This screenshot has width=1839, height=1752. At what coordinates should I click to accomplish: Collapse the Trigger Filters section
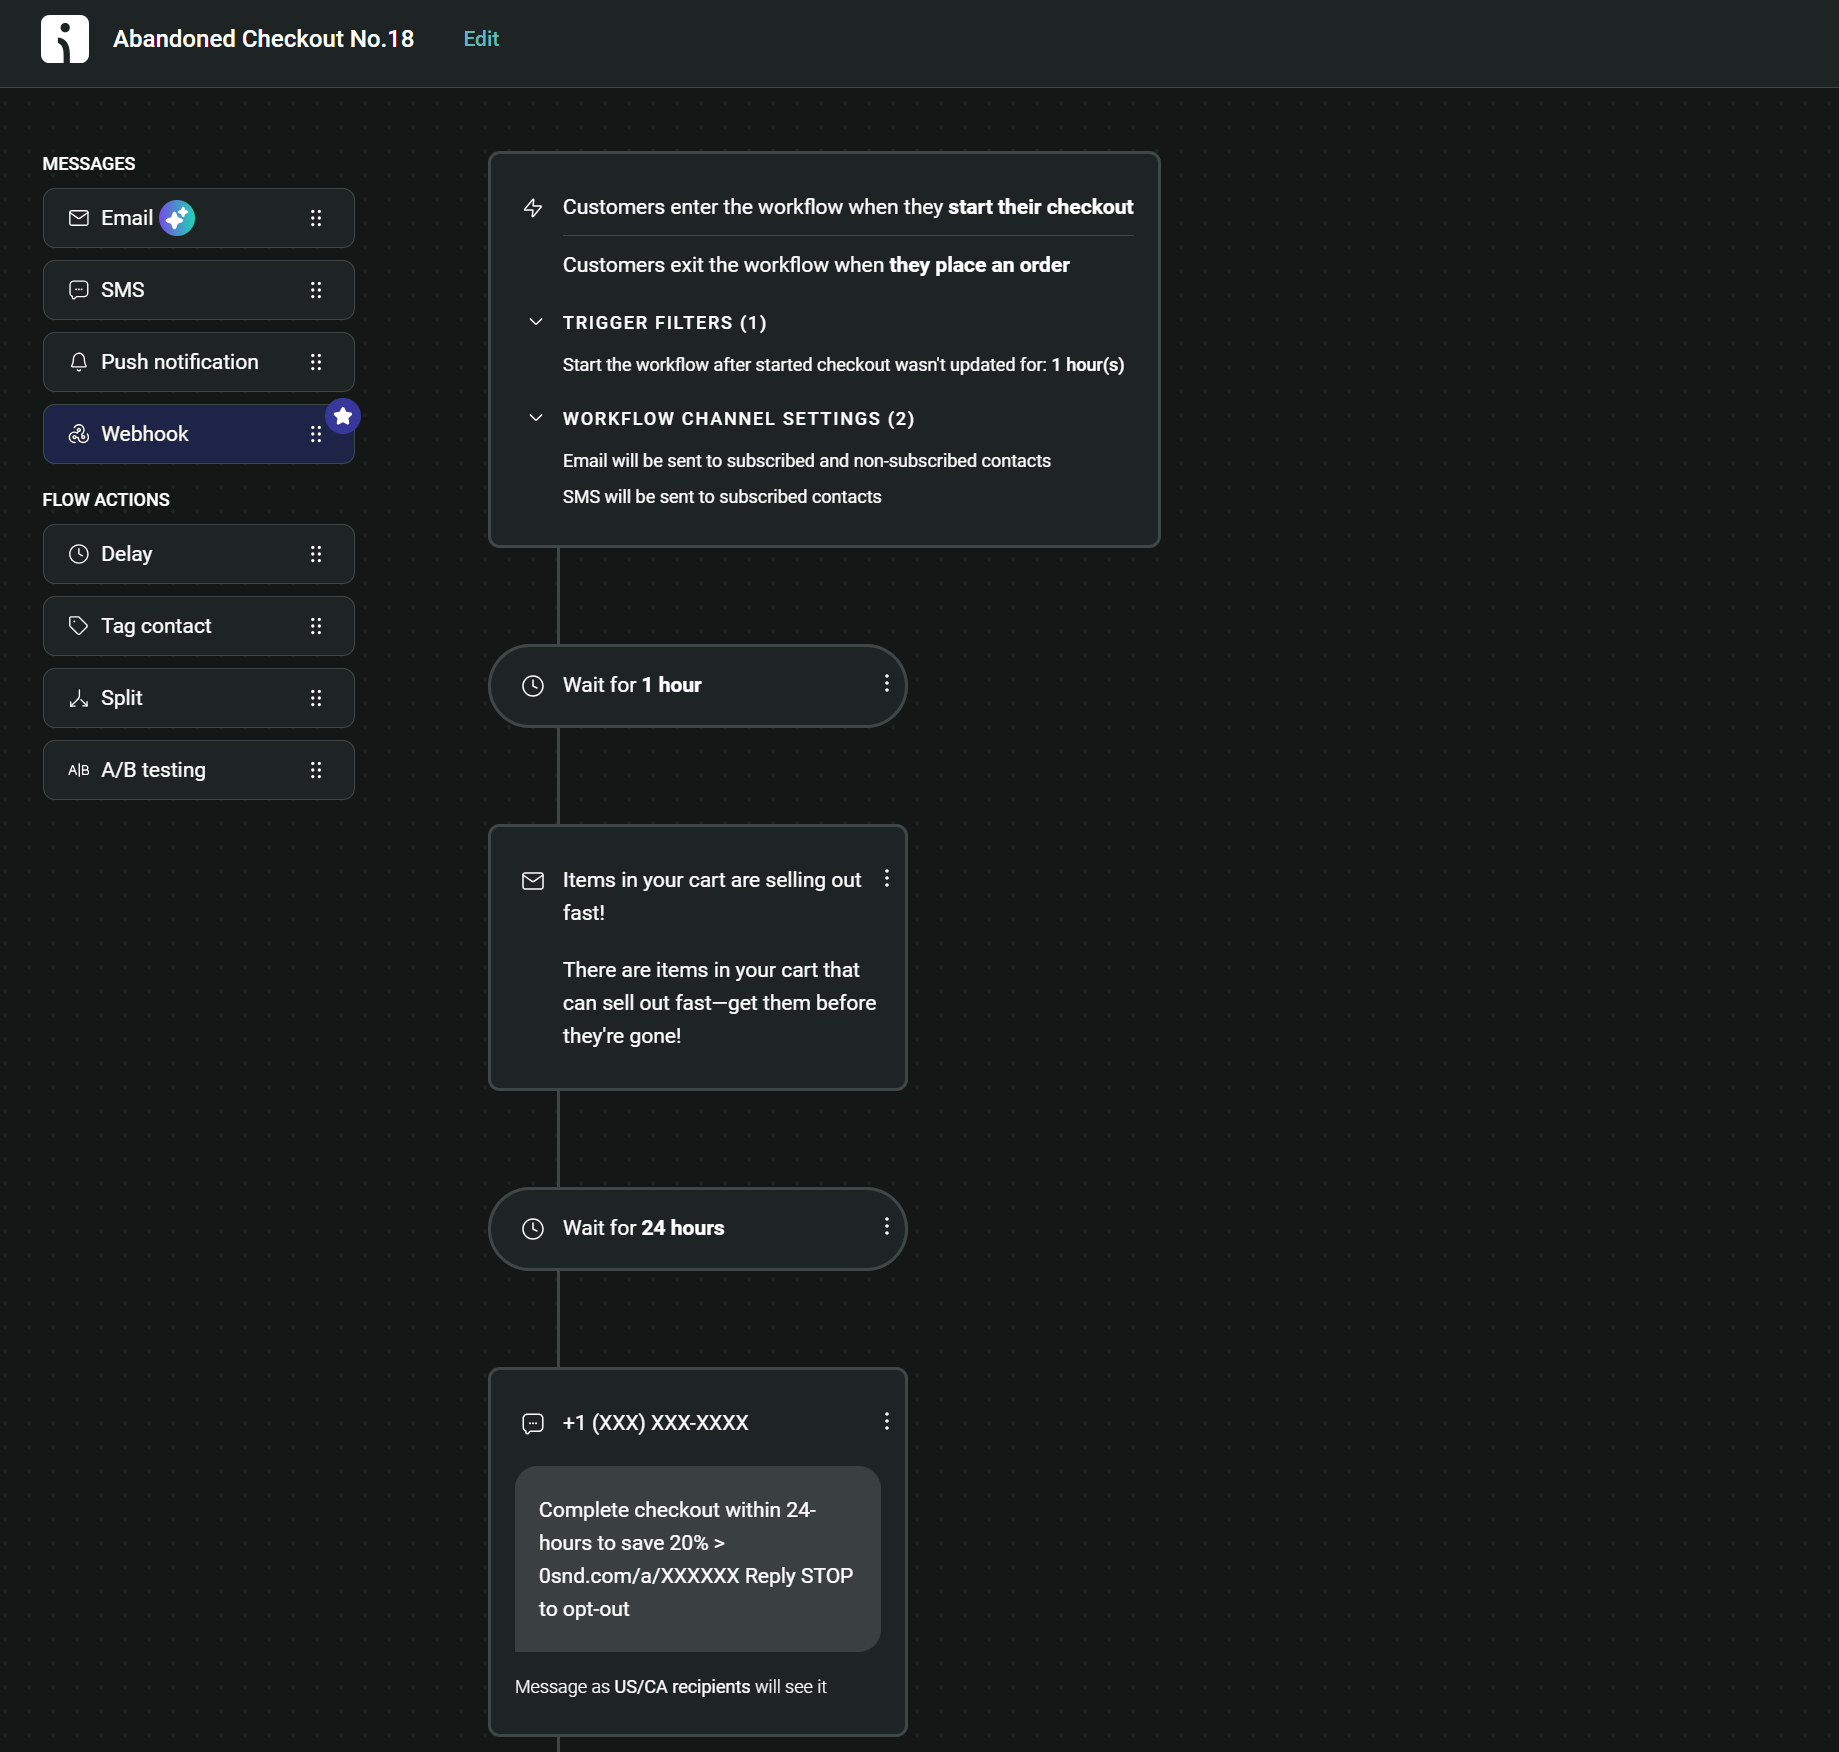pos(536,322)
